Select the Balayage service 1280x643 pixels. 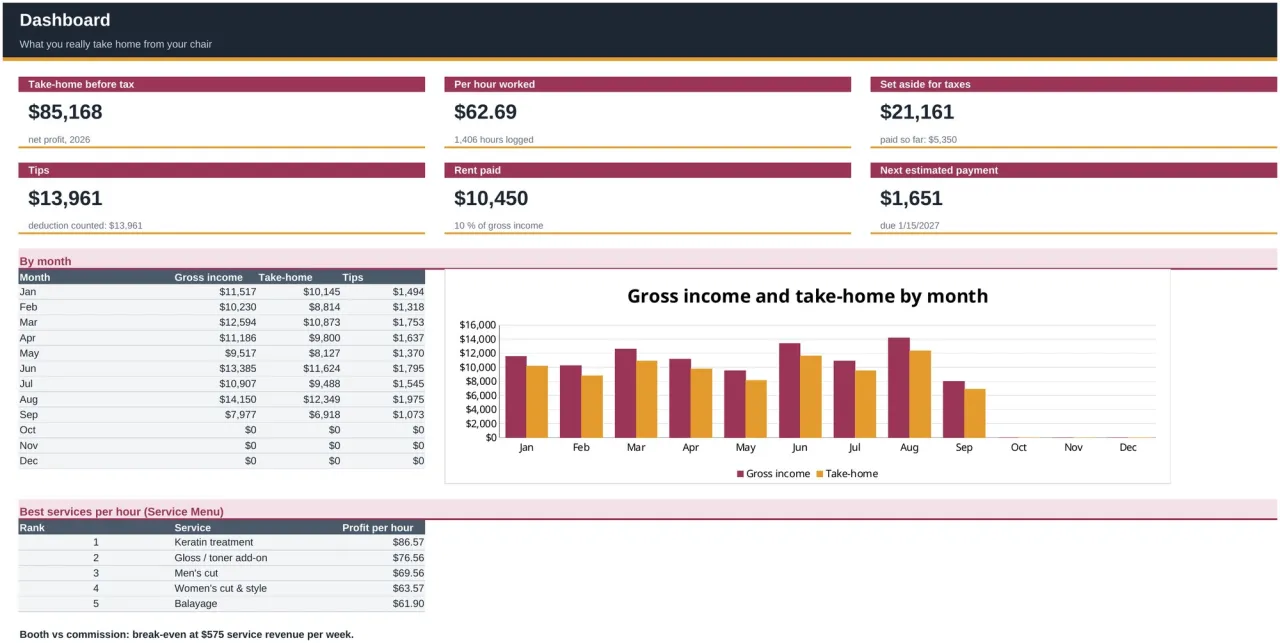194,604
